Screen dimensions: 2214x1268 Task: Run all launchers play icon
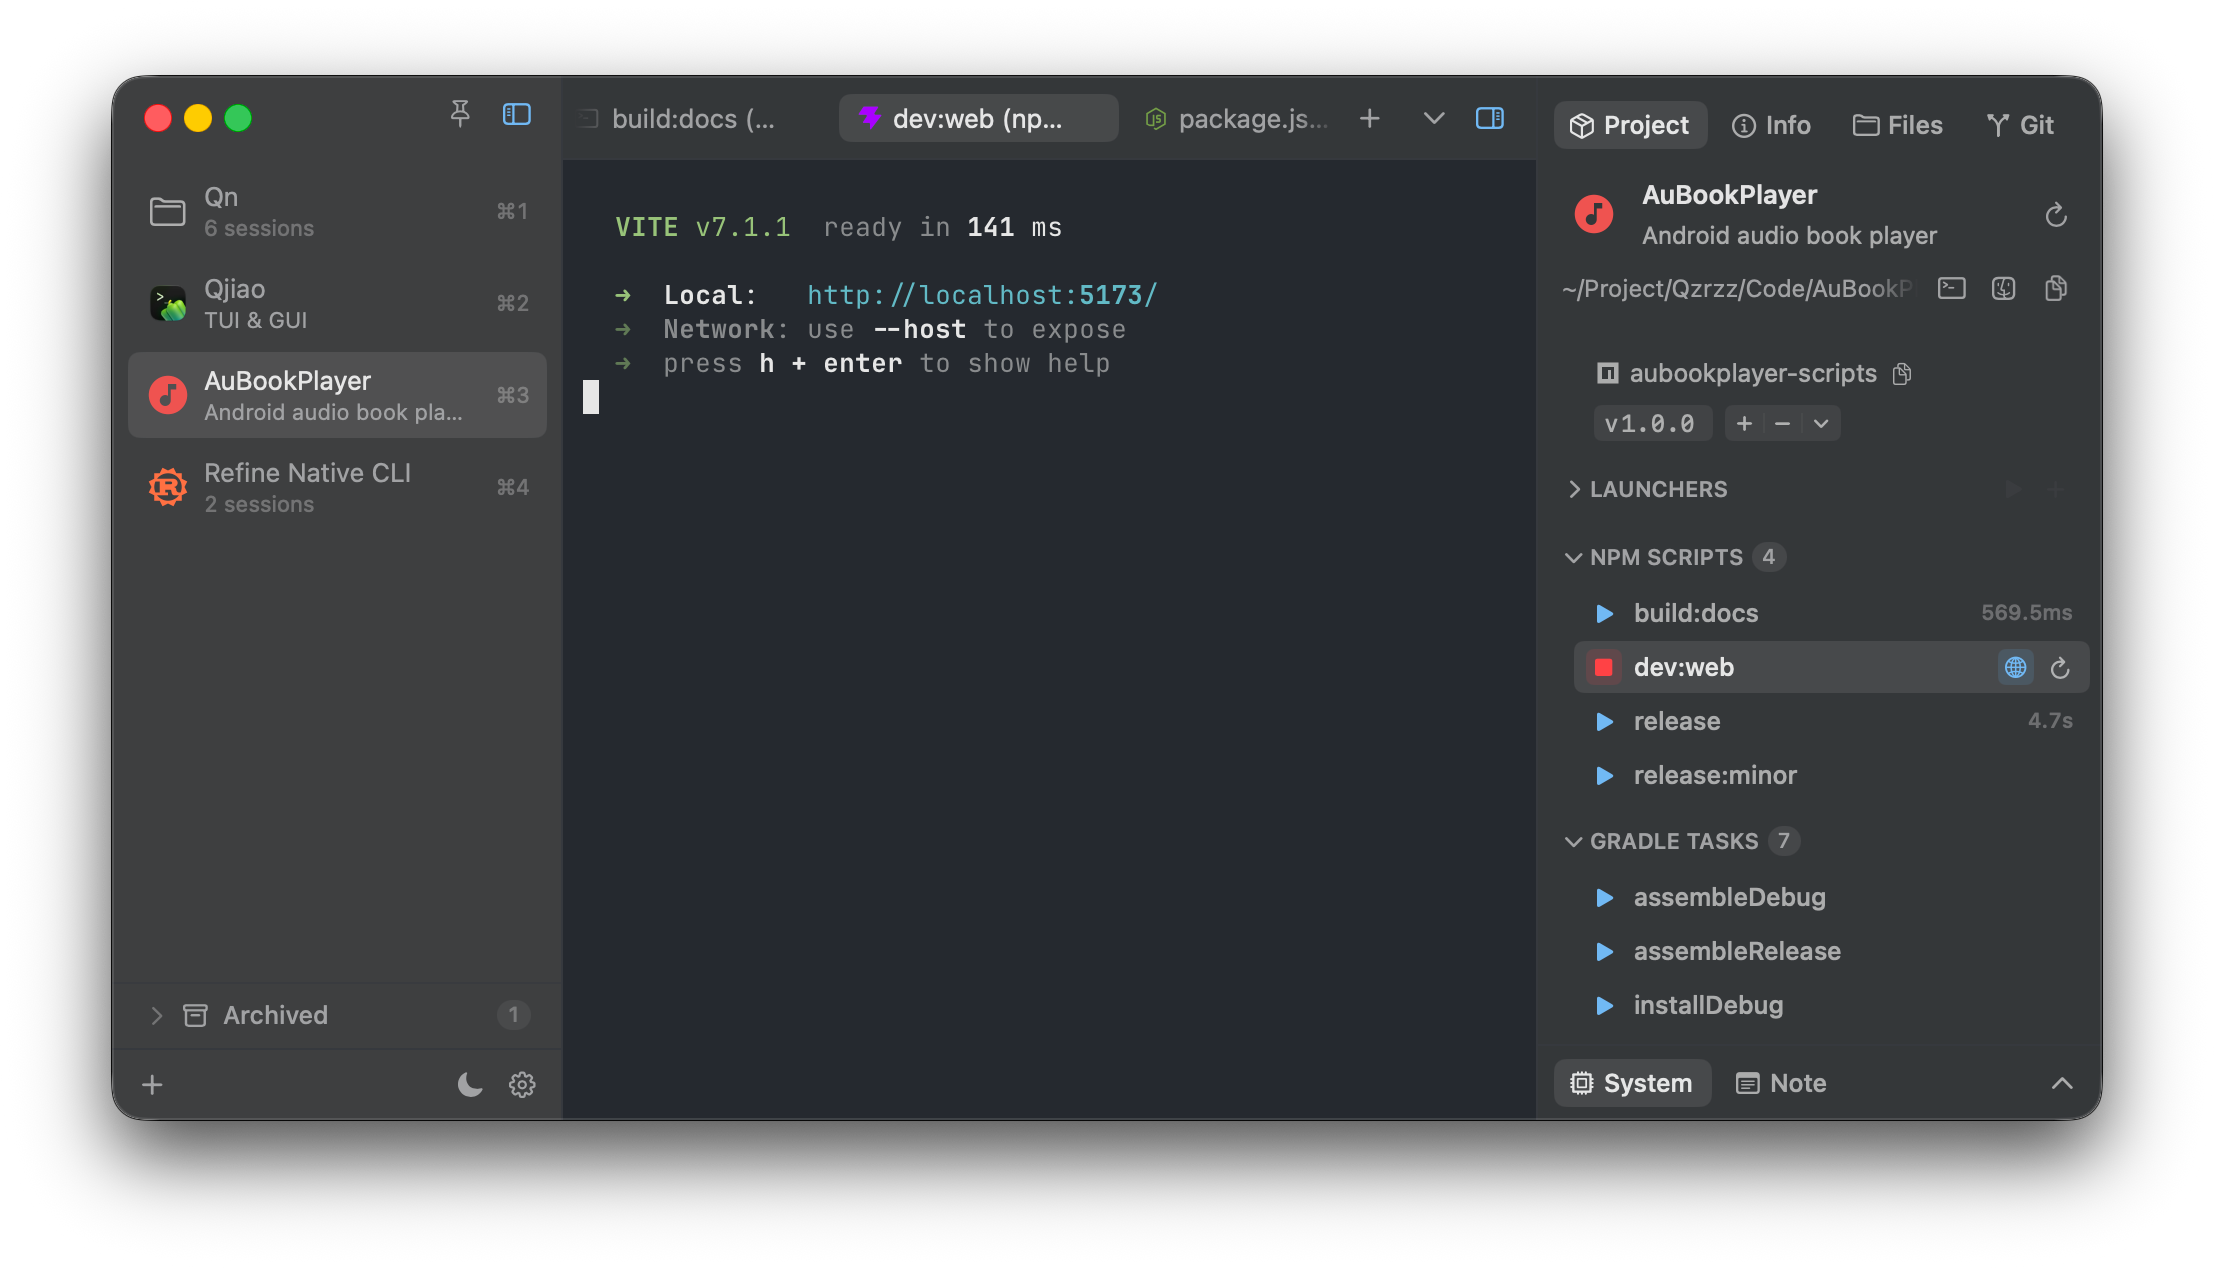point(2013,489)
